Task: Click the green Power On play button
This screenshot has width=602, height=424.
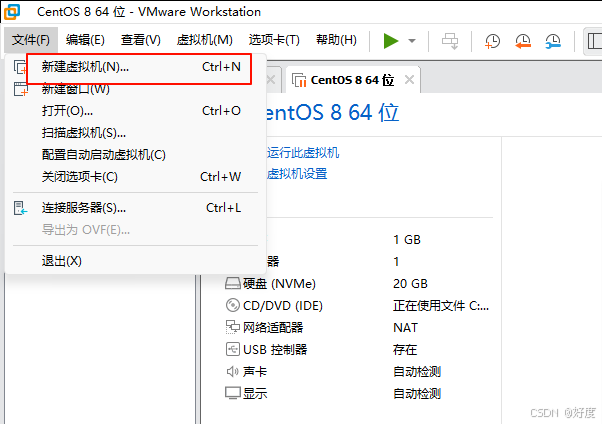Action: tap(391, 41)
